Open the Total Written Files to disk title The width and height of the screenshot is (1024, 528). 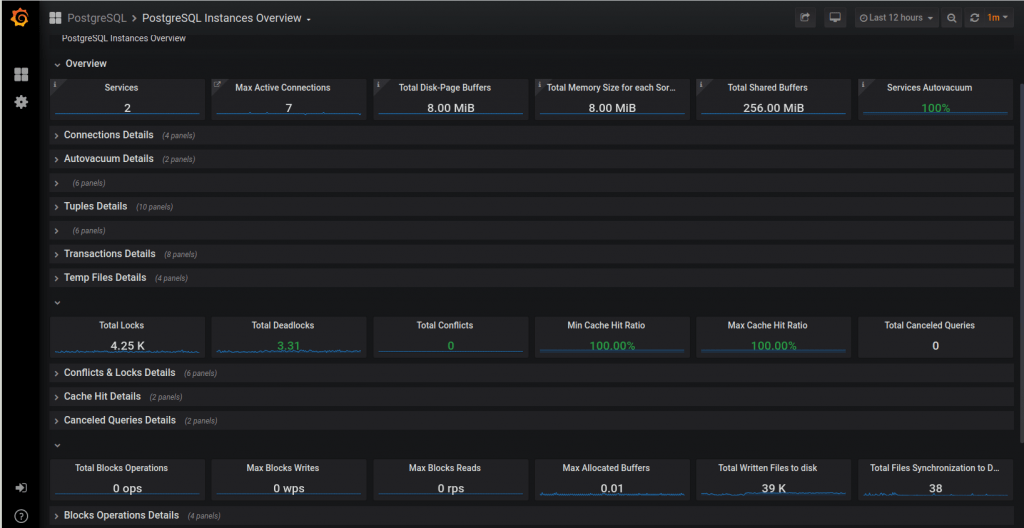pyautogui.click(x=767, y=468)
